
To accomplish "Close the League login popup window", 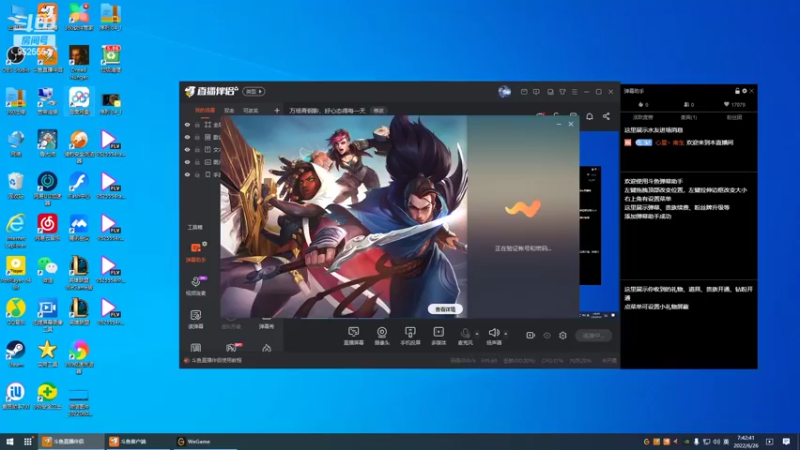I will click(571, 124).
